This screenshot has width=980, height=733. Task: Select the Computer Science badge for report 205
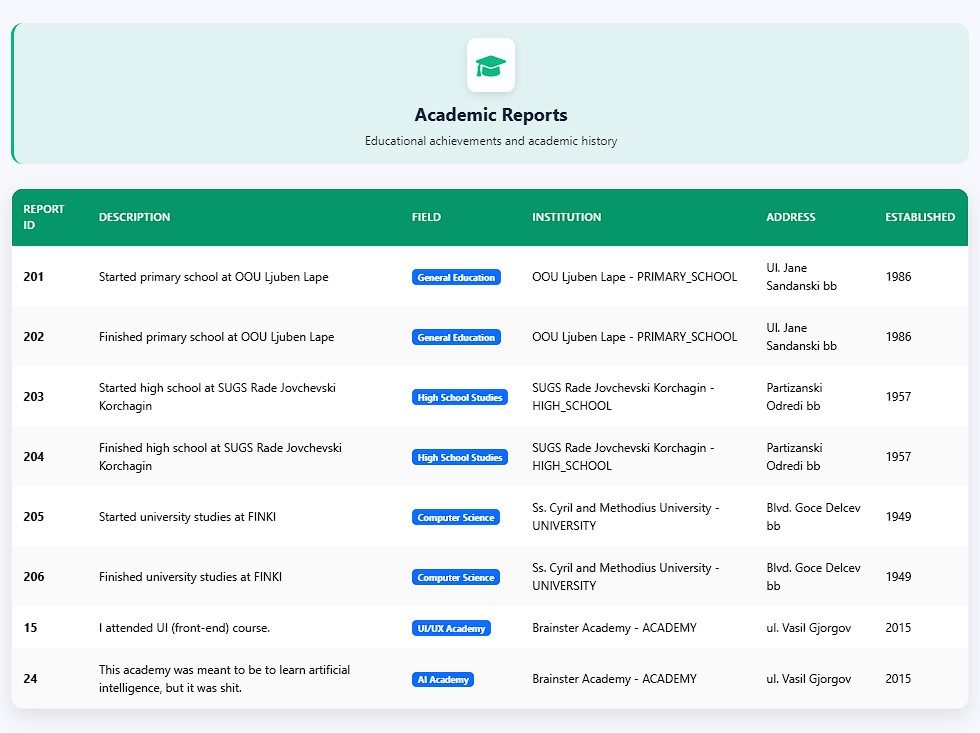tap(456, 517)
